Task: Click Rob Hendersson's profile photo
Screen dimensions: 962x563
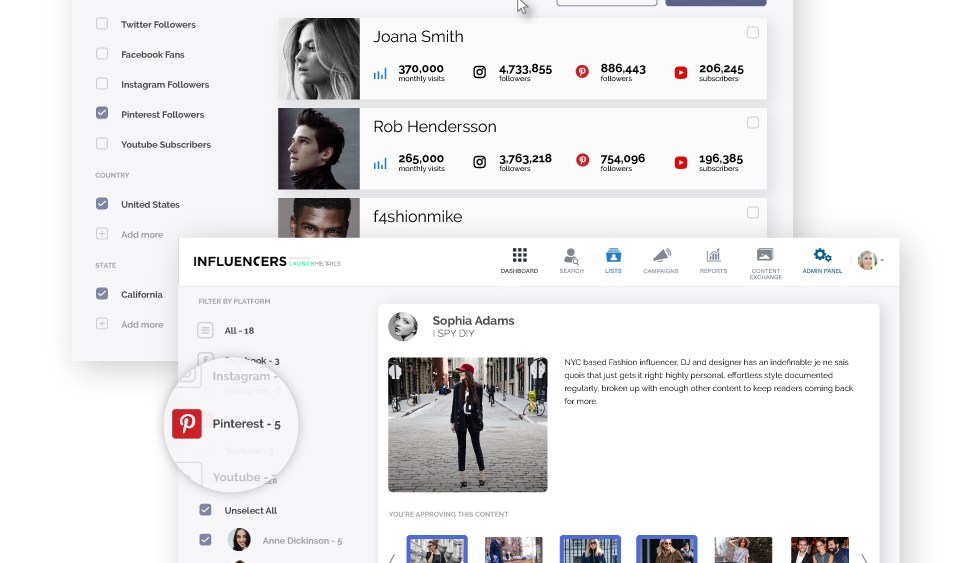Action: click(318, 149)
